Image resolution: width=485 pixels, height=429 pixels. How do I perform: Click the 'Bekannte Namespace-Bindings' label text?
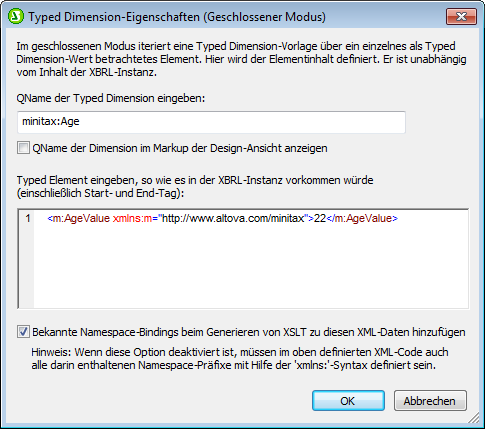tap(249, 332)
